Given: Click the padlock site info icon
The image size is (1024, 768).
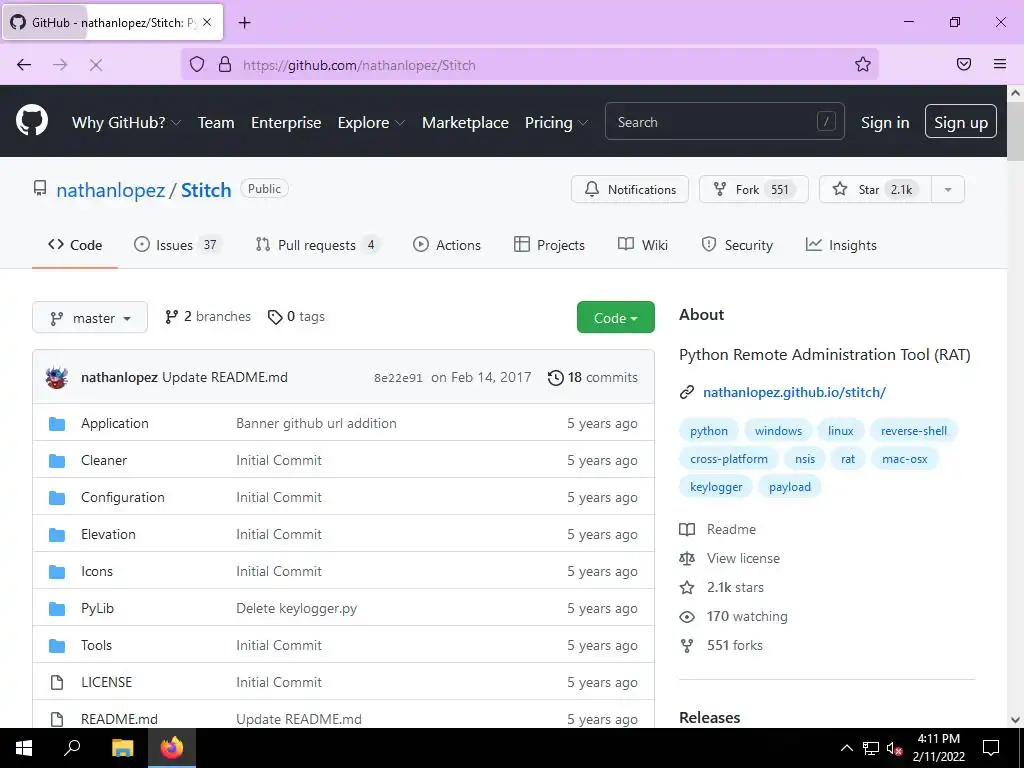Looking at the screenshot, I should [x=225, y=64].
